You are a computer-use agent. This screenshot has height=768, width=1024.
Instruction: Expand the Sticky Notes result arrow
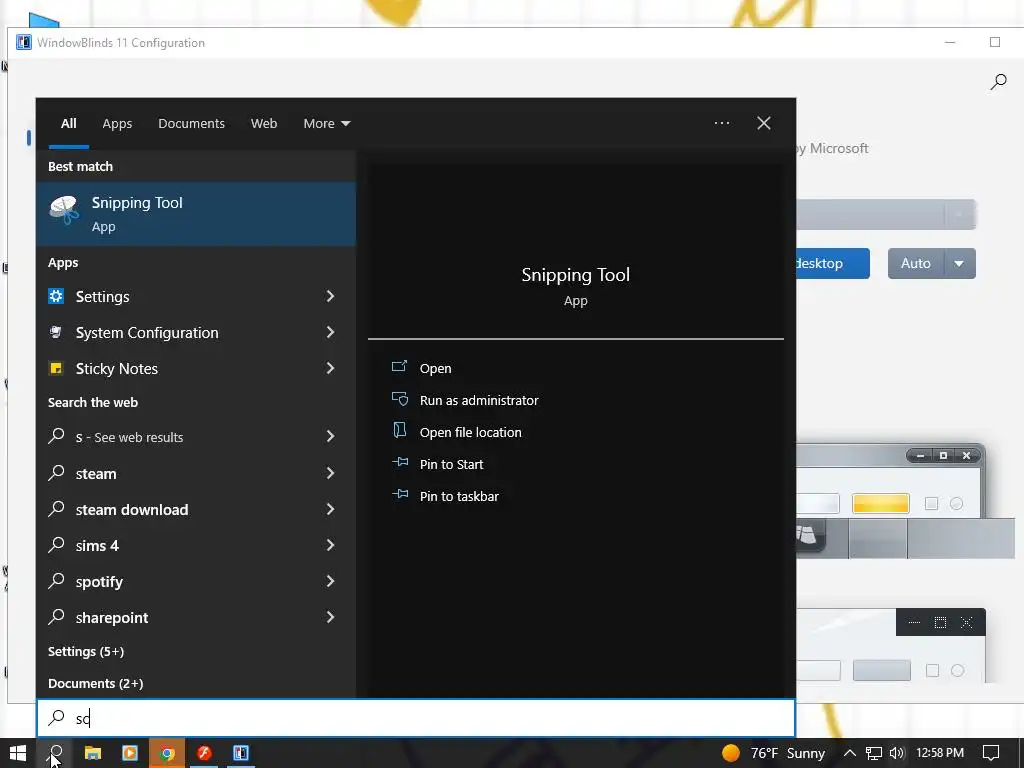(330, 368)
